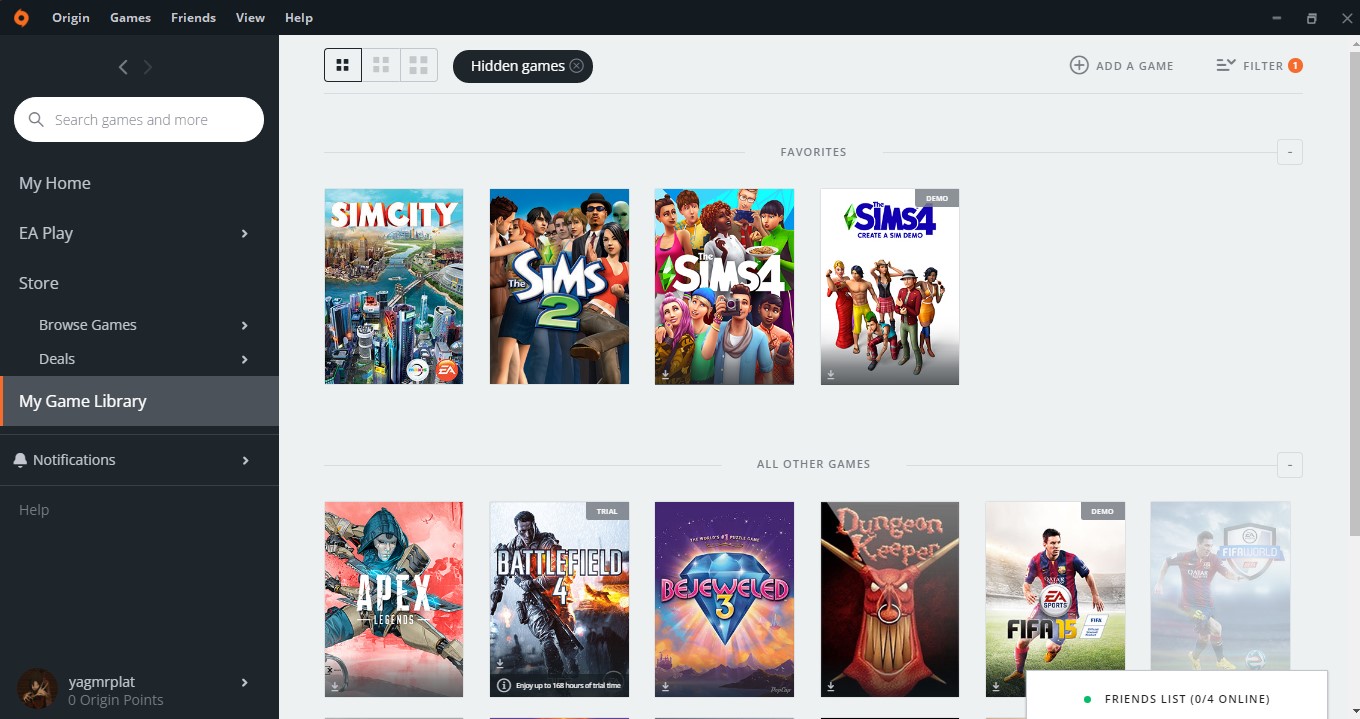This screenshot has width=1360, height=719.
Task: Click download icon on Battlefield 4
Action: point(500,663)
